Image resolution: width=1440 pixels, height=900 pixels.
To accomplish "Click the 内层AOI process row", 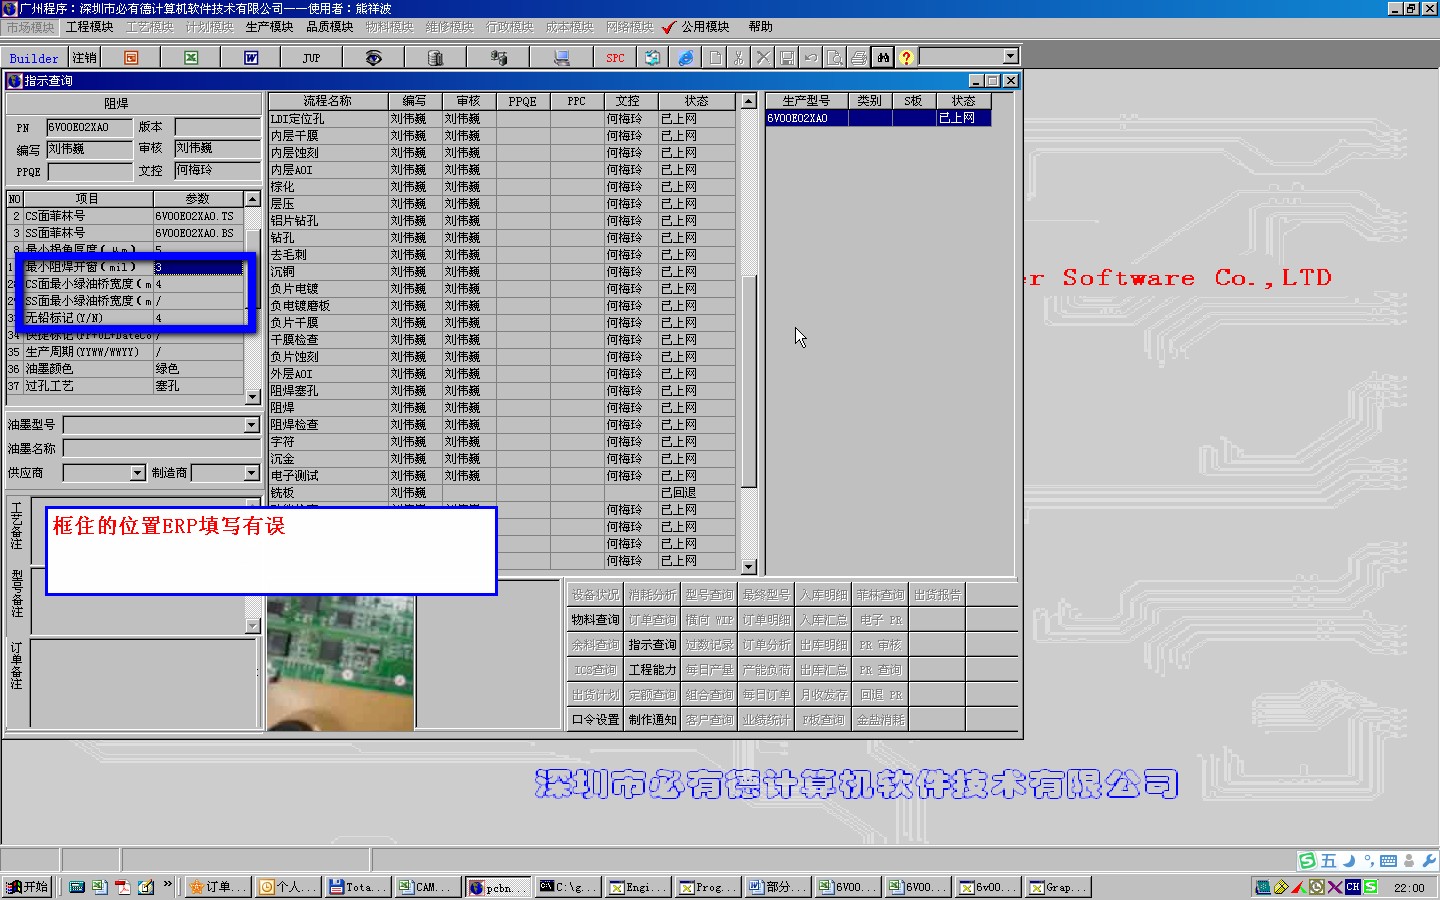I will [502, 170].
